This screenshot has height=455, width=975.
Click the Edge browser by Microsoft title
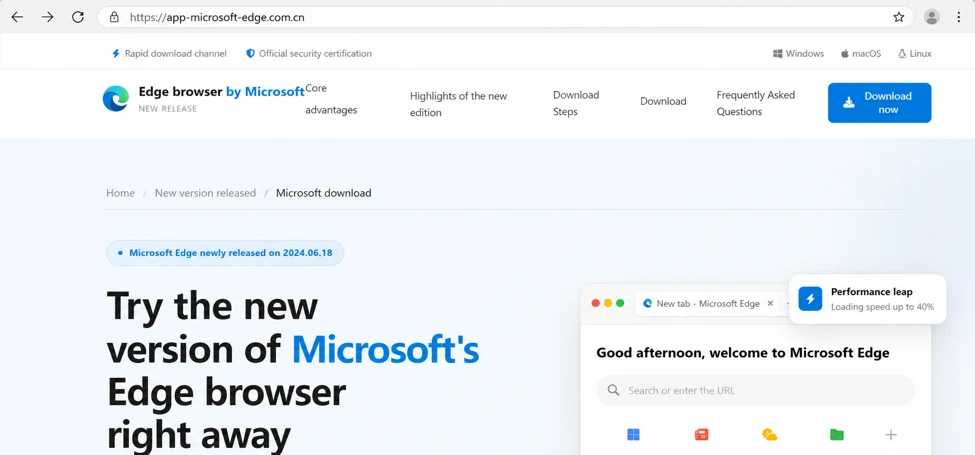(221, 91)
